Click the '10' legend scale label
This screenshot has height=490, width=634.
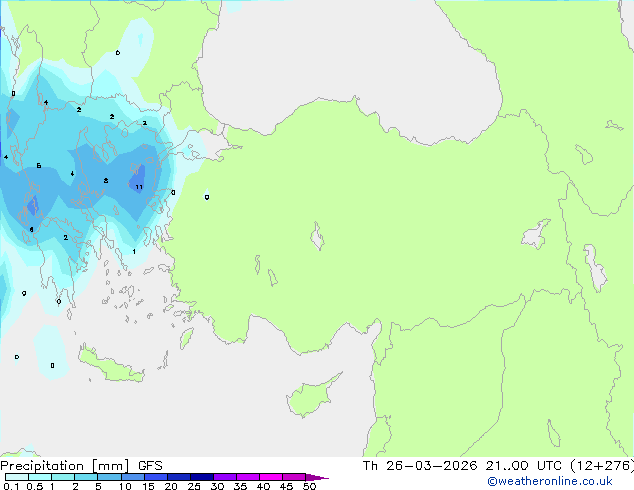coord(125,486)
